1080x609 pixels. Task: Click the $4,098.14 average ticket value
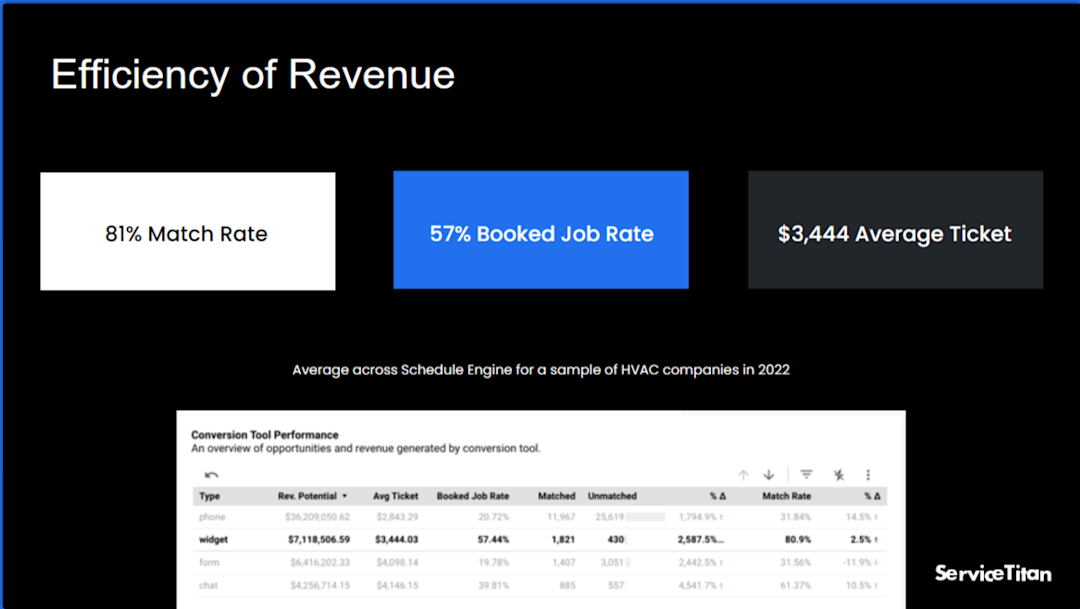point(397,562)
